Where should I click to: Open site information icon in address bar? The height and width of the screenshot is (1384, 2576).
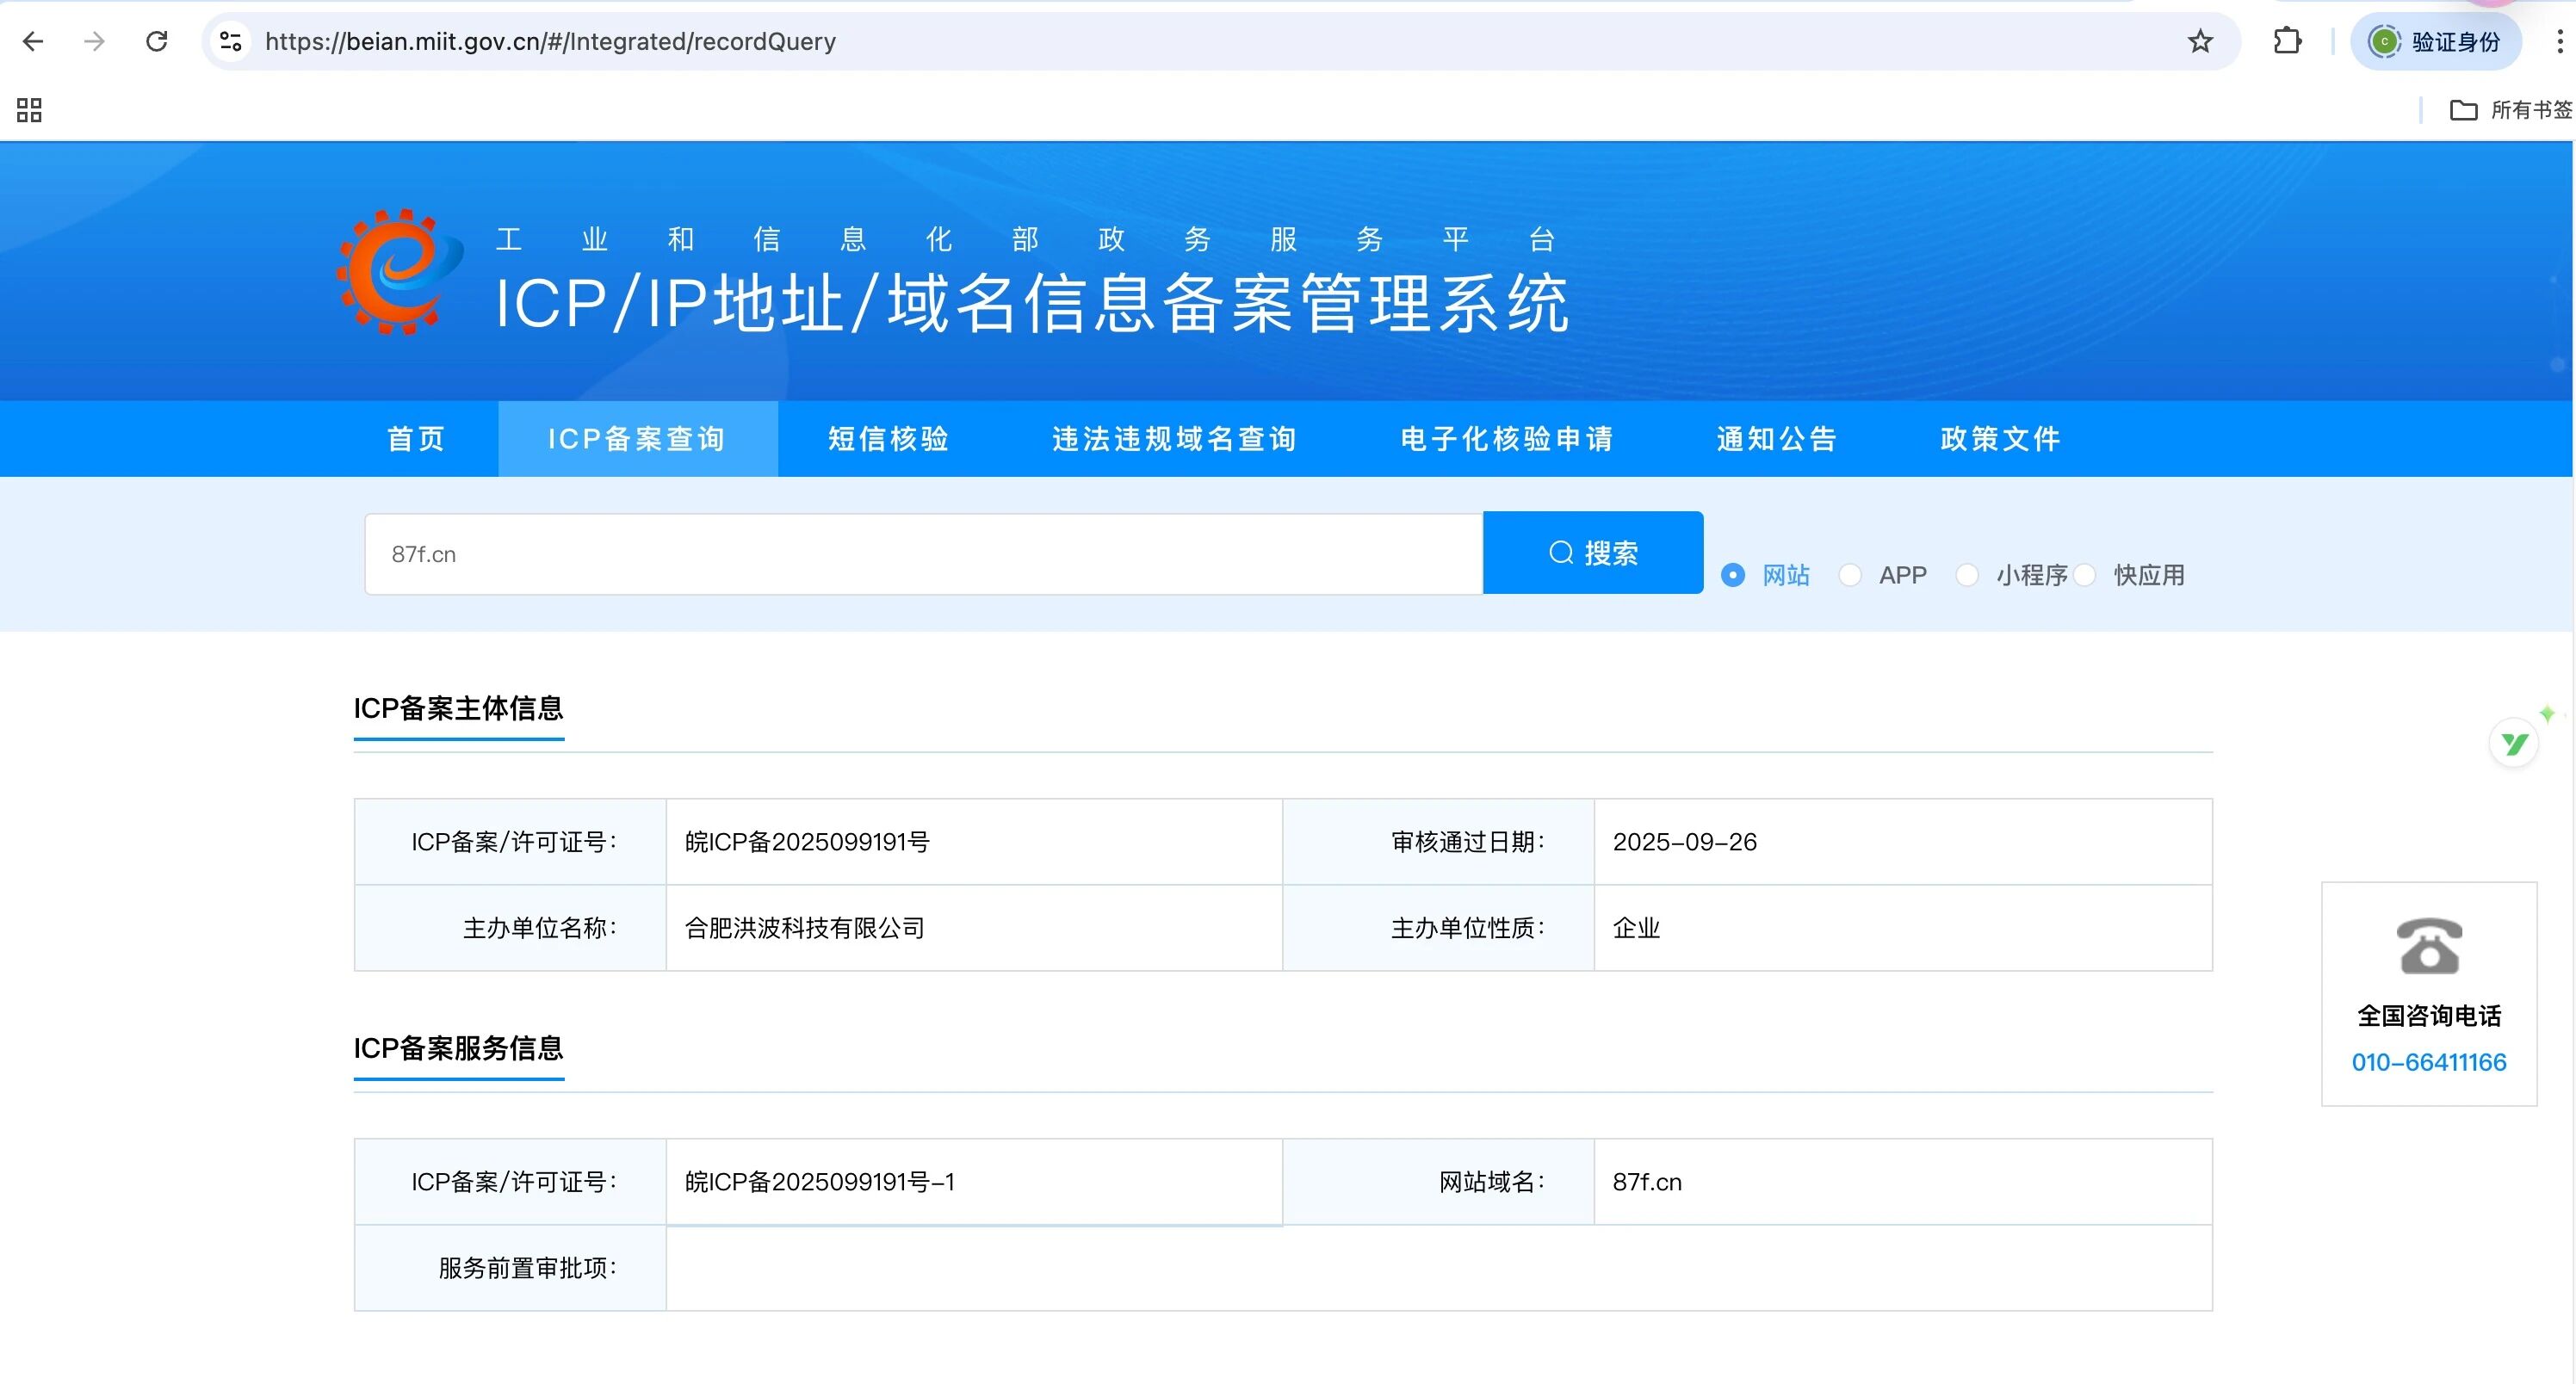[231, 41]
